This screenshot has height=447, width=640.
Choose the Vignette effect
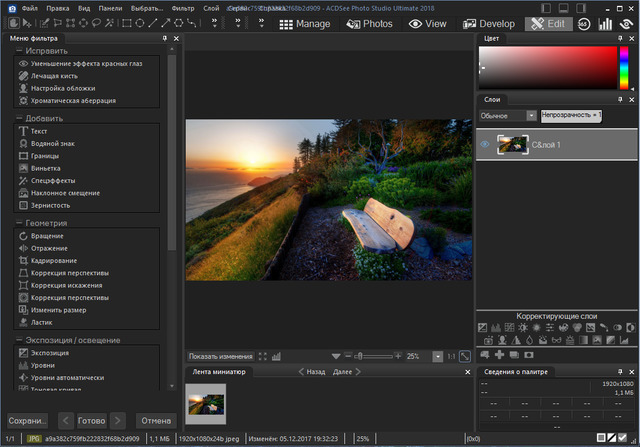pyautogui.click(x=46, y=168)
